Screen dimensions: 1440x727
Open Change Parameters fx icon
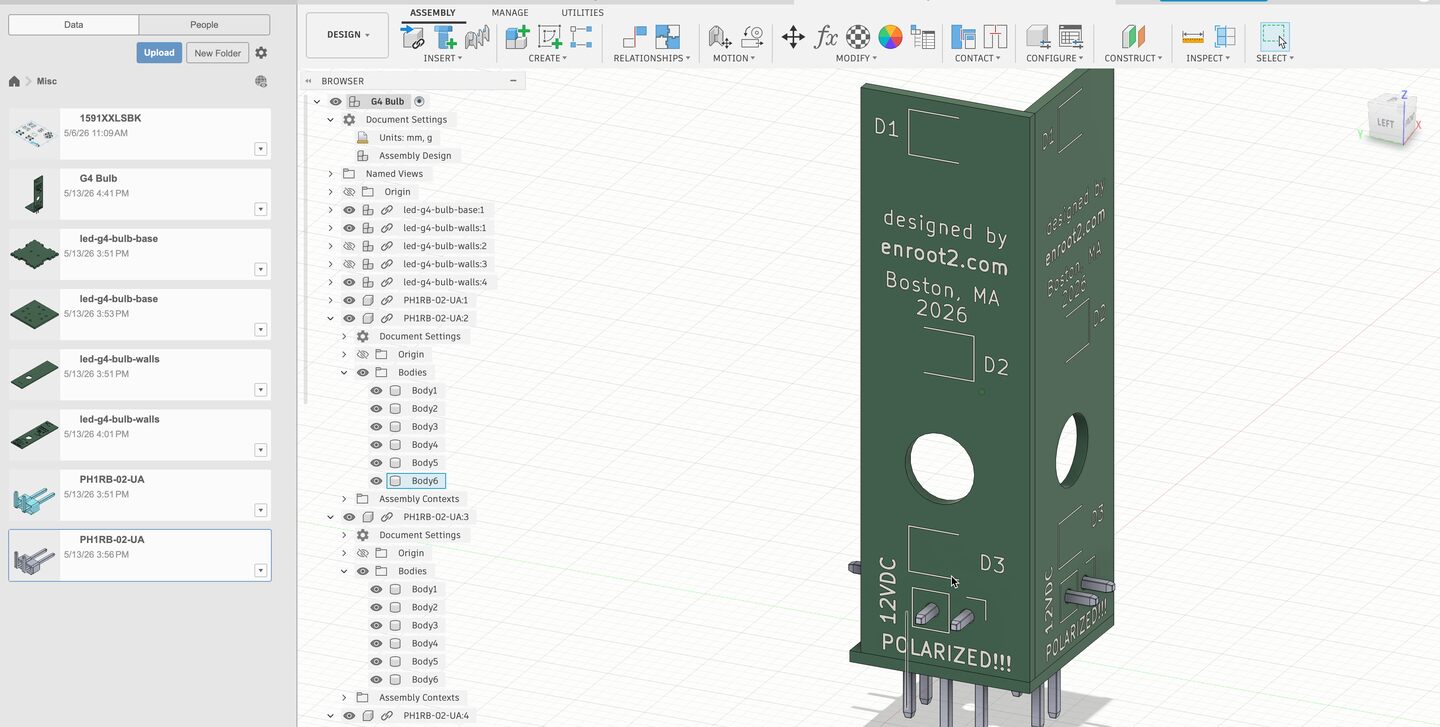tap(826, 37)
